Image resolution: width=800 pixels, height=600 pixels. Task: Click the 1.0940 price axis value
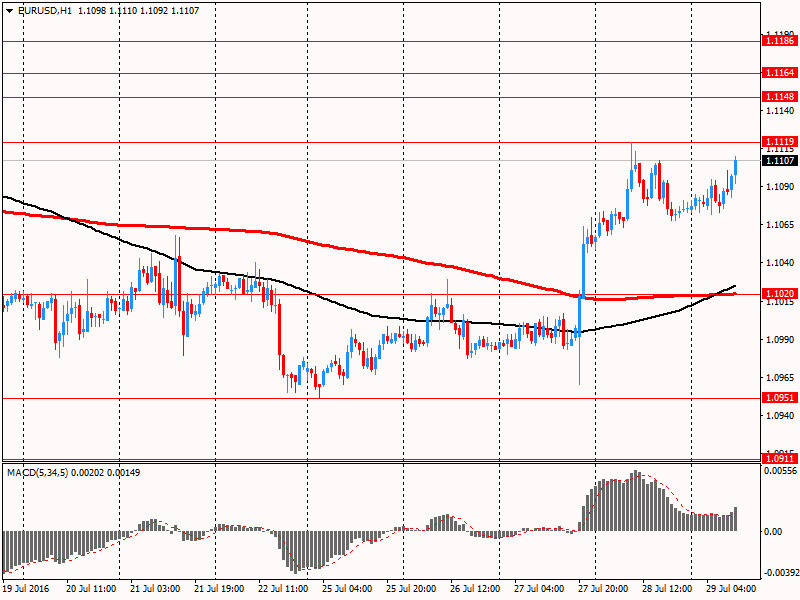[780, 416]
